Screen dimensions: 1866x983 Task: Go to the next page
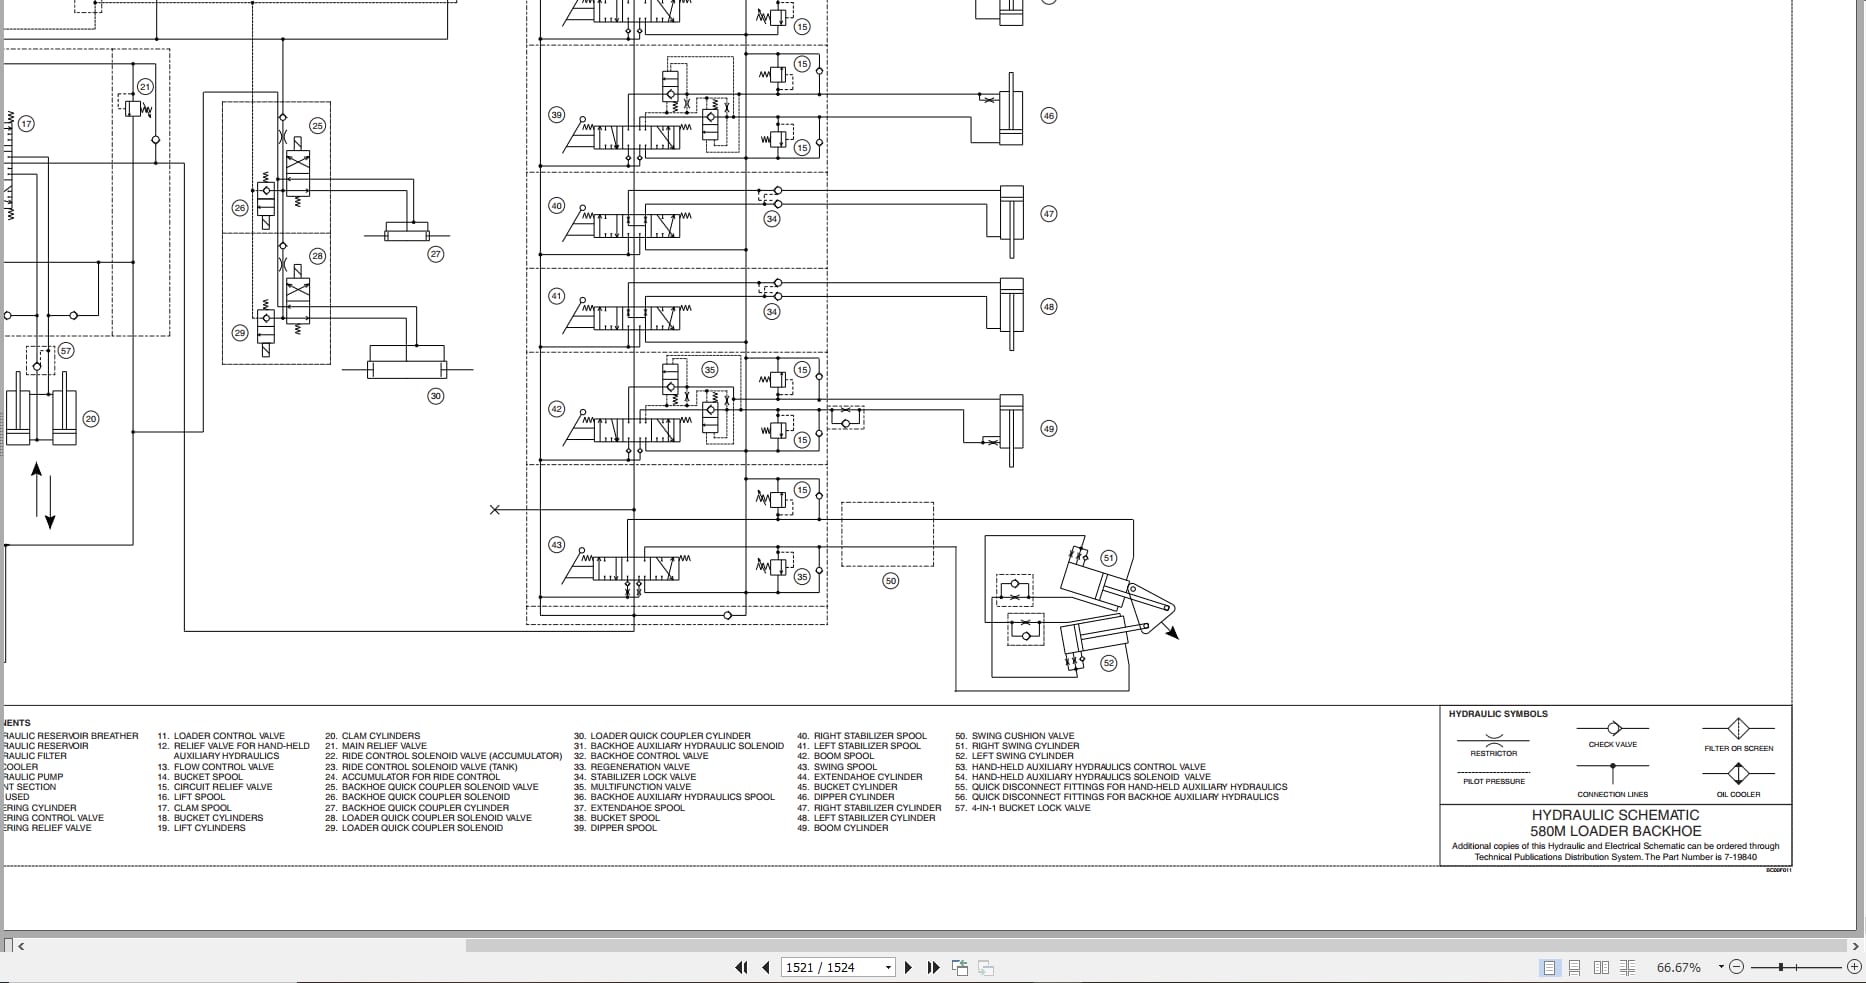[x=908, y=967]
